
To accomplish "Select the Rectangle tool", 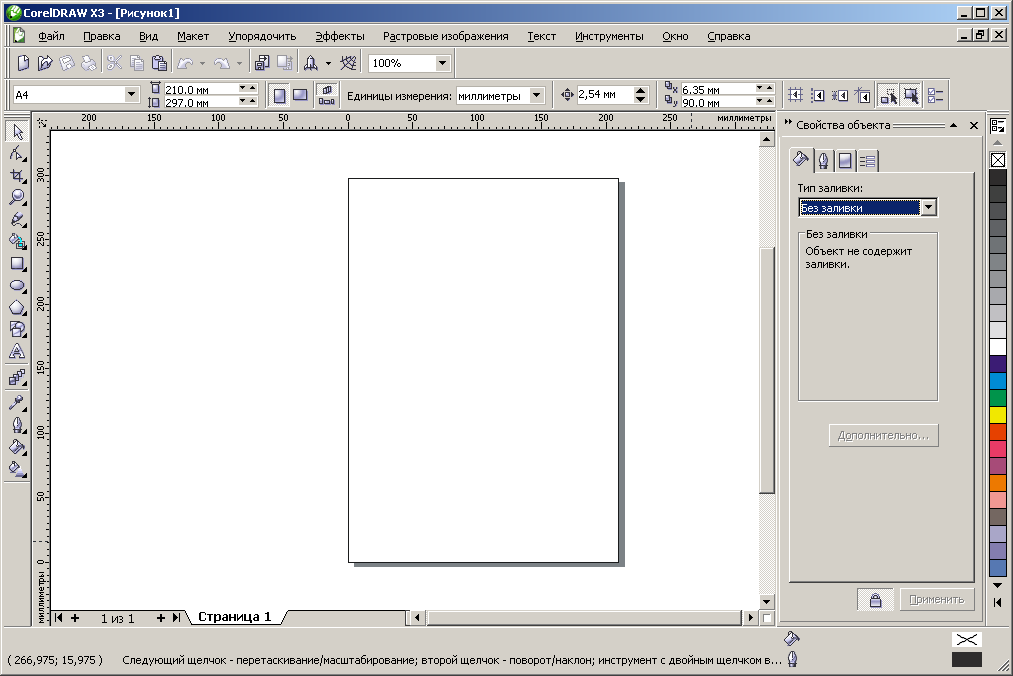I will click(17, 264).
